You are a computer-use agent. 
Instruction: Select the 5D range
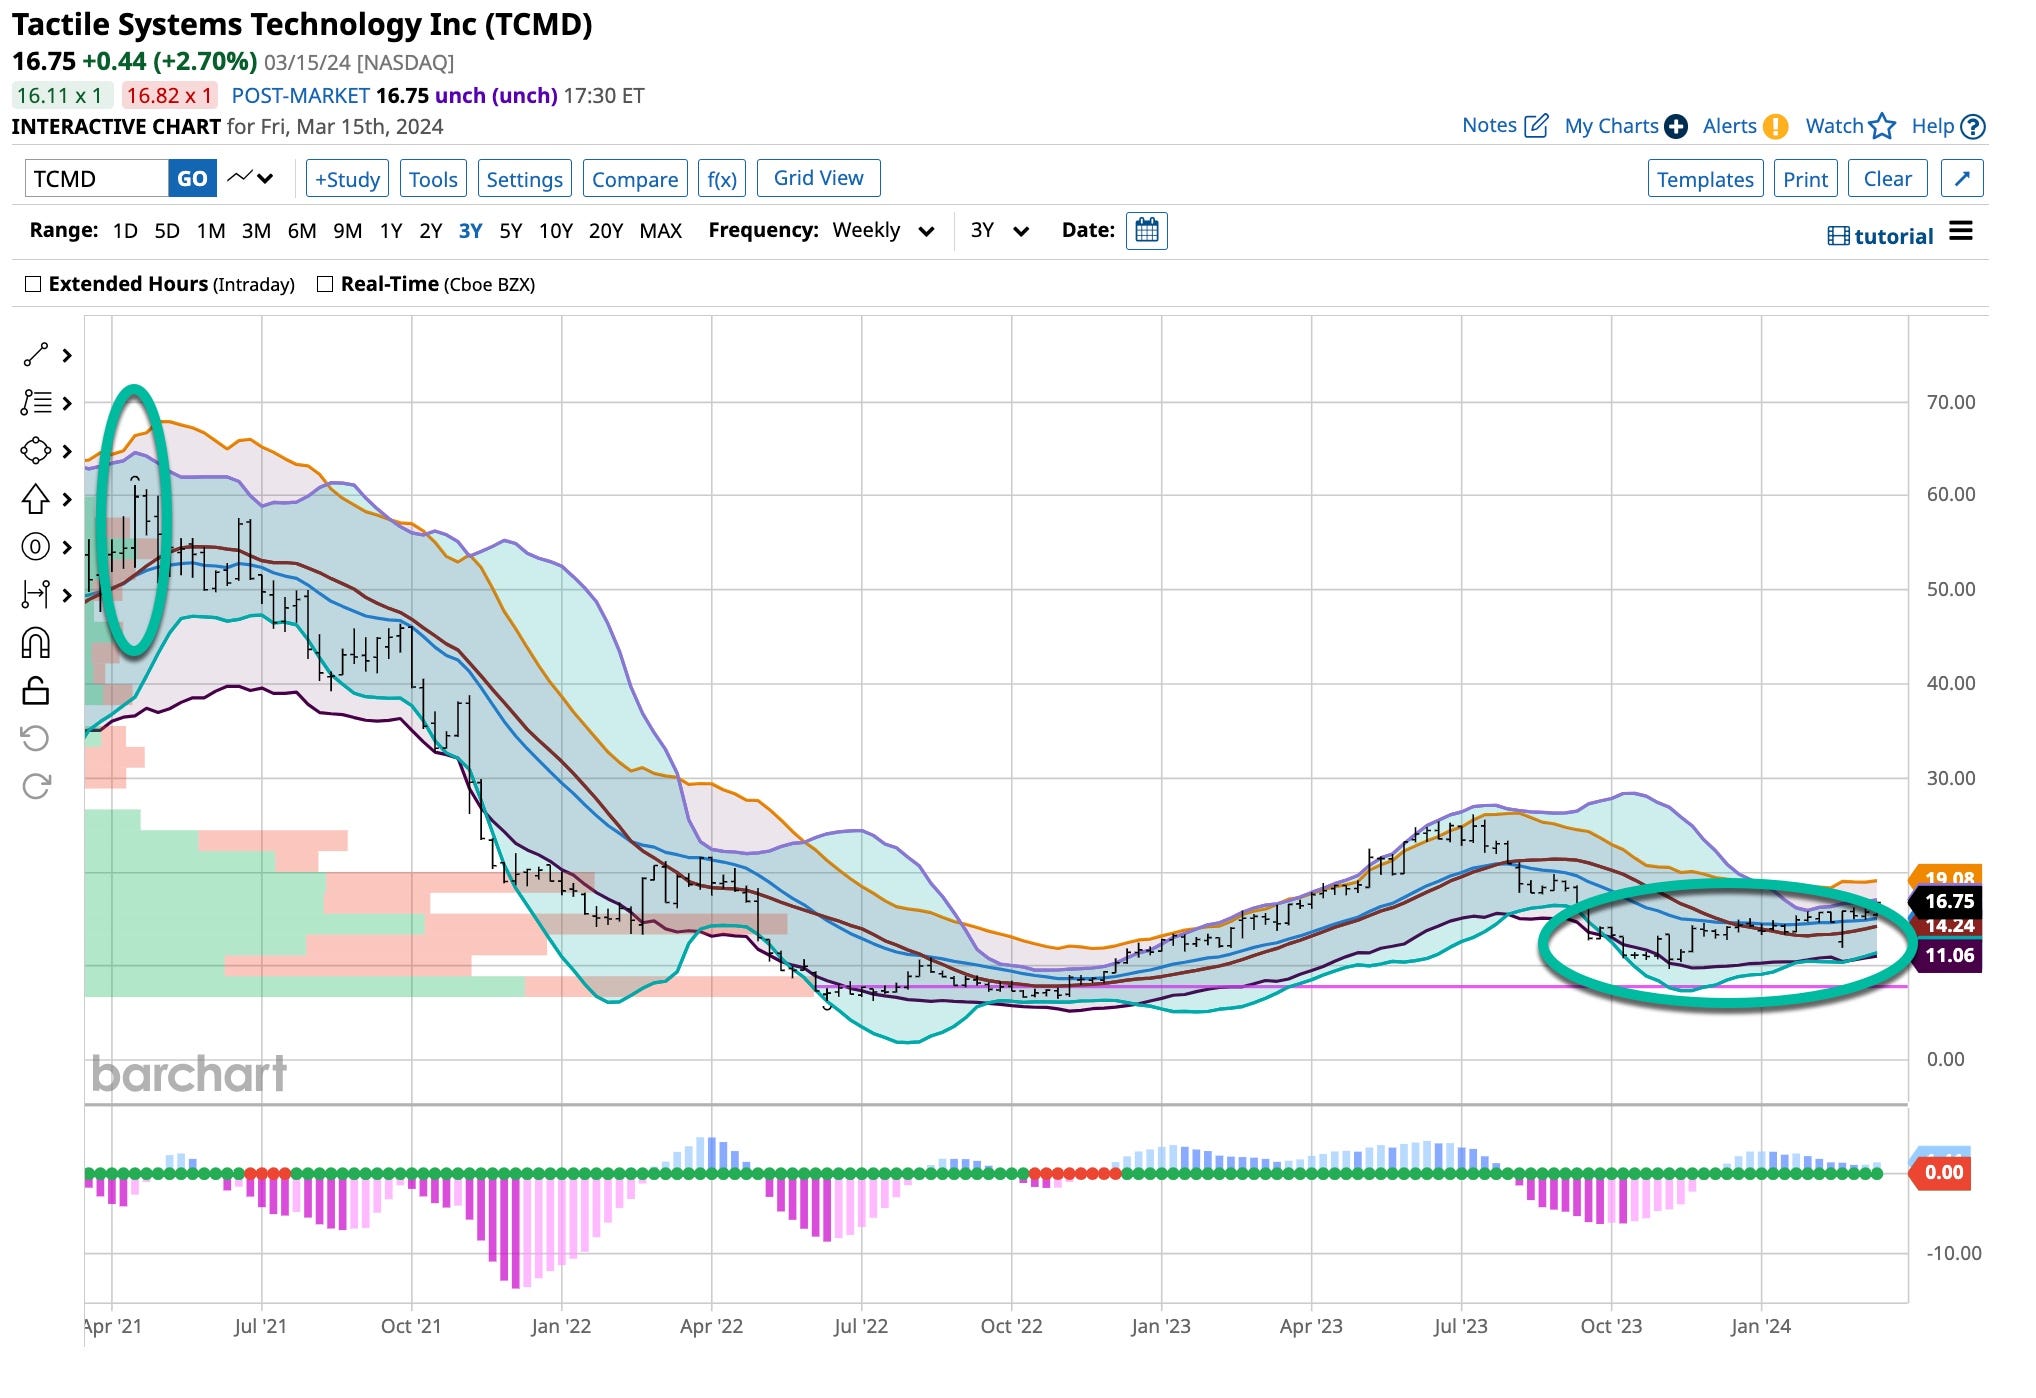pyautogui.click(x=167, y=231)
